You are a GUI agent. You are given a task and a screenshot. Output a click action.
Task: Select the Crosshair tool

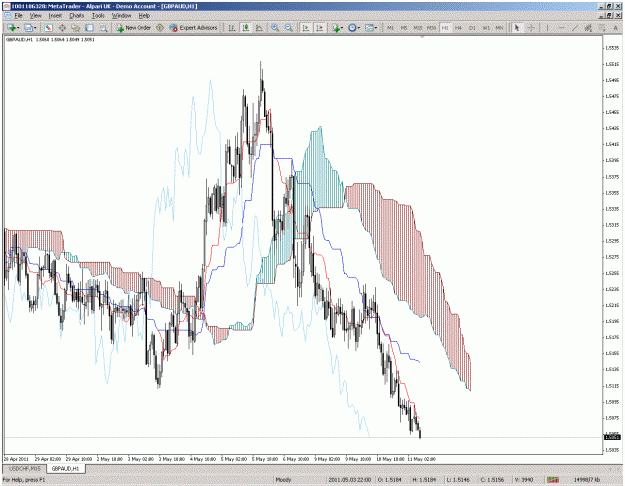(531, 28)
